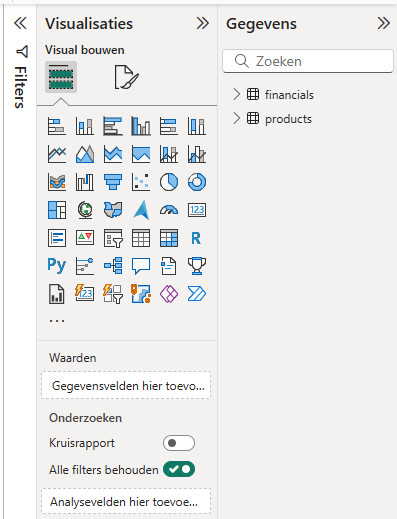Choose the scatter chart visual

(141, 182)
